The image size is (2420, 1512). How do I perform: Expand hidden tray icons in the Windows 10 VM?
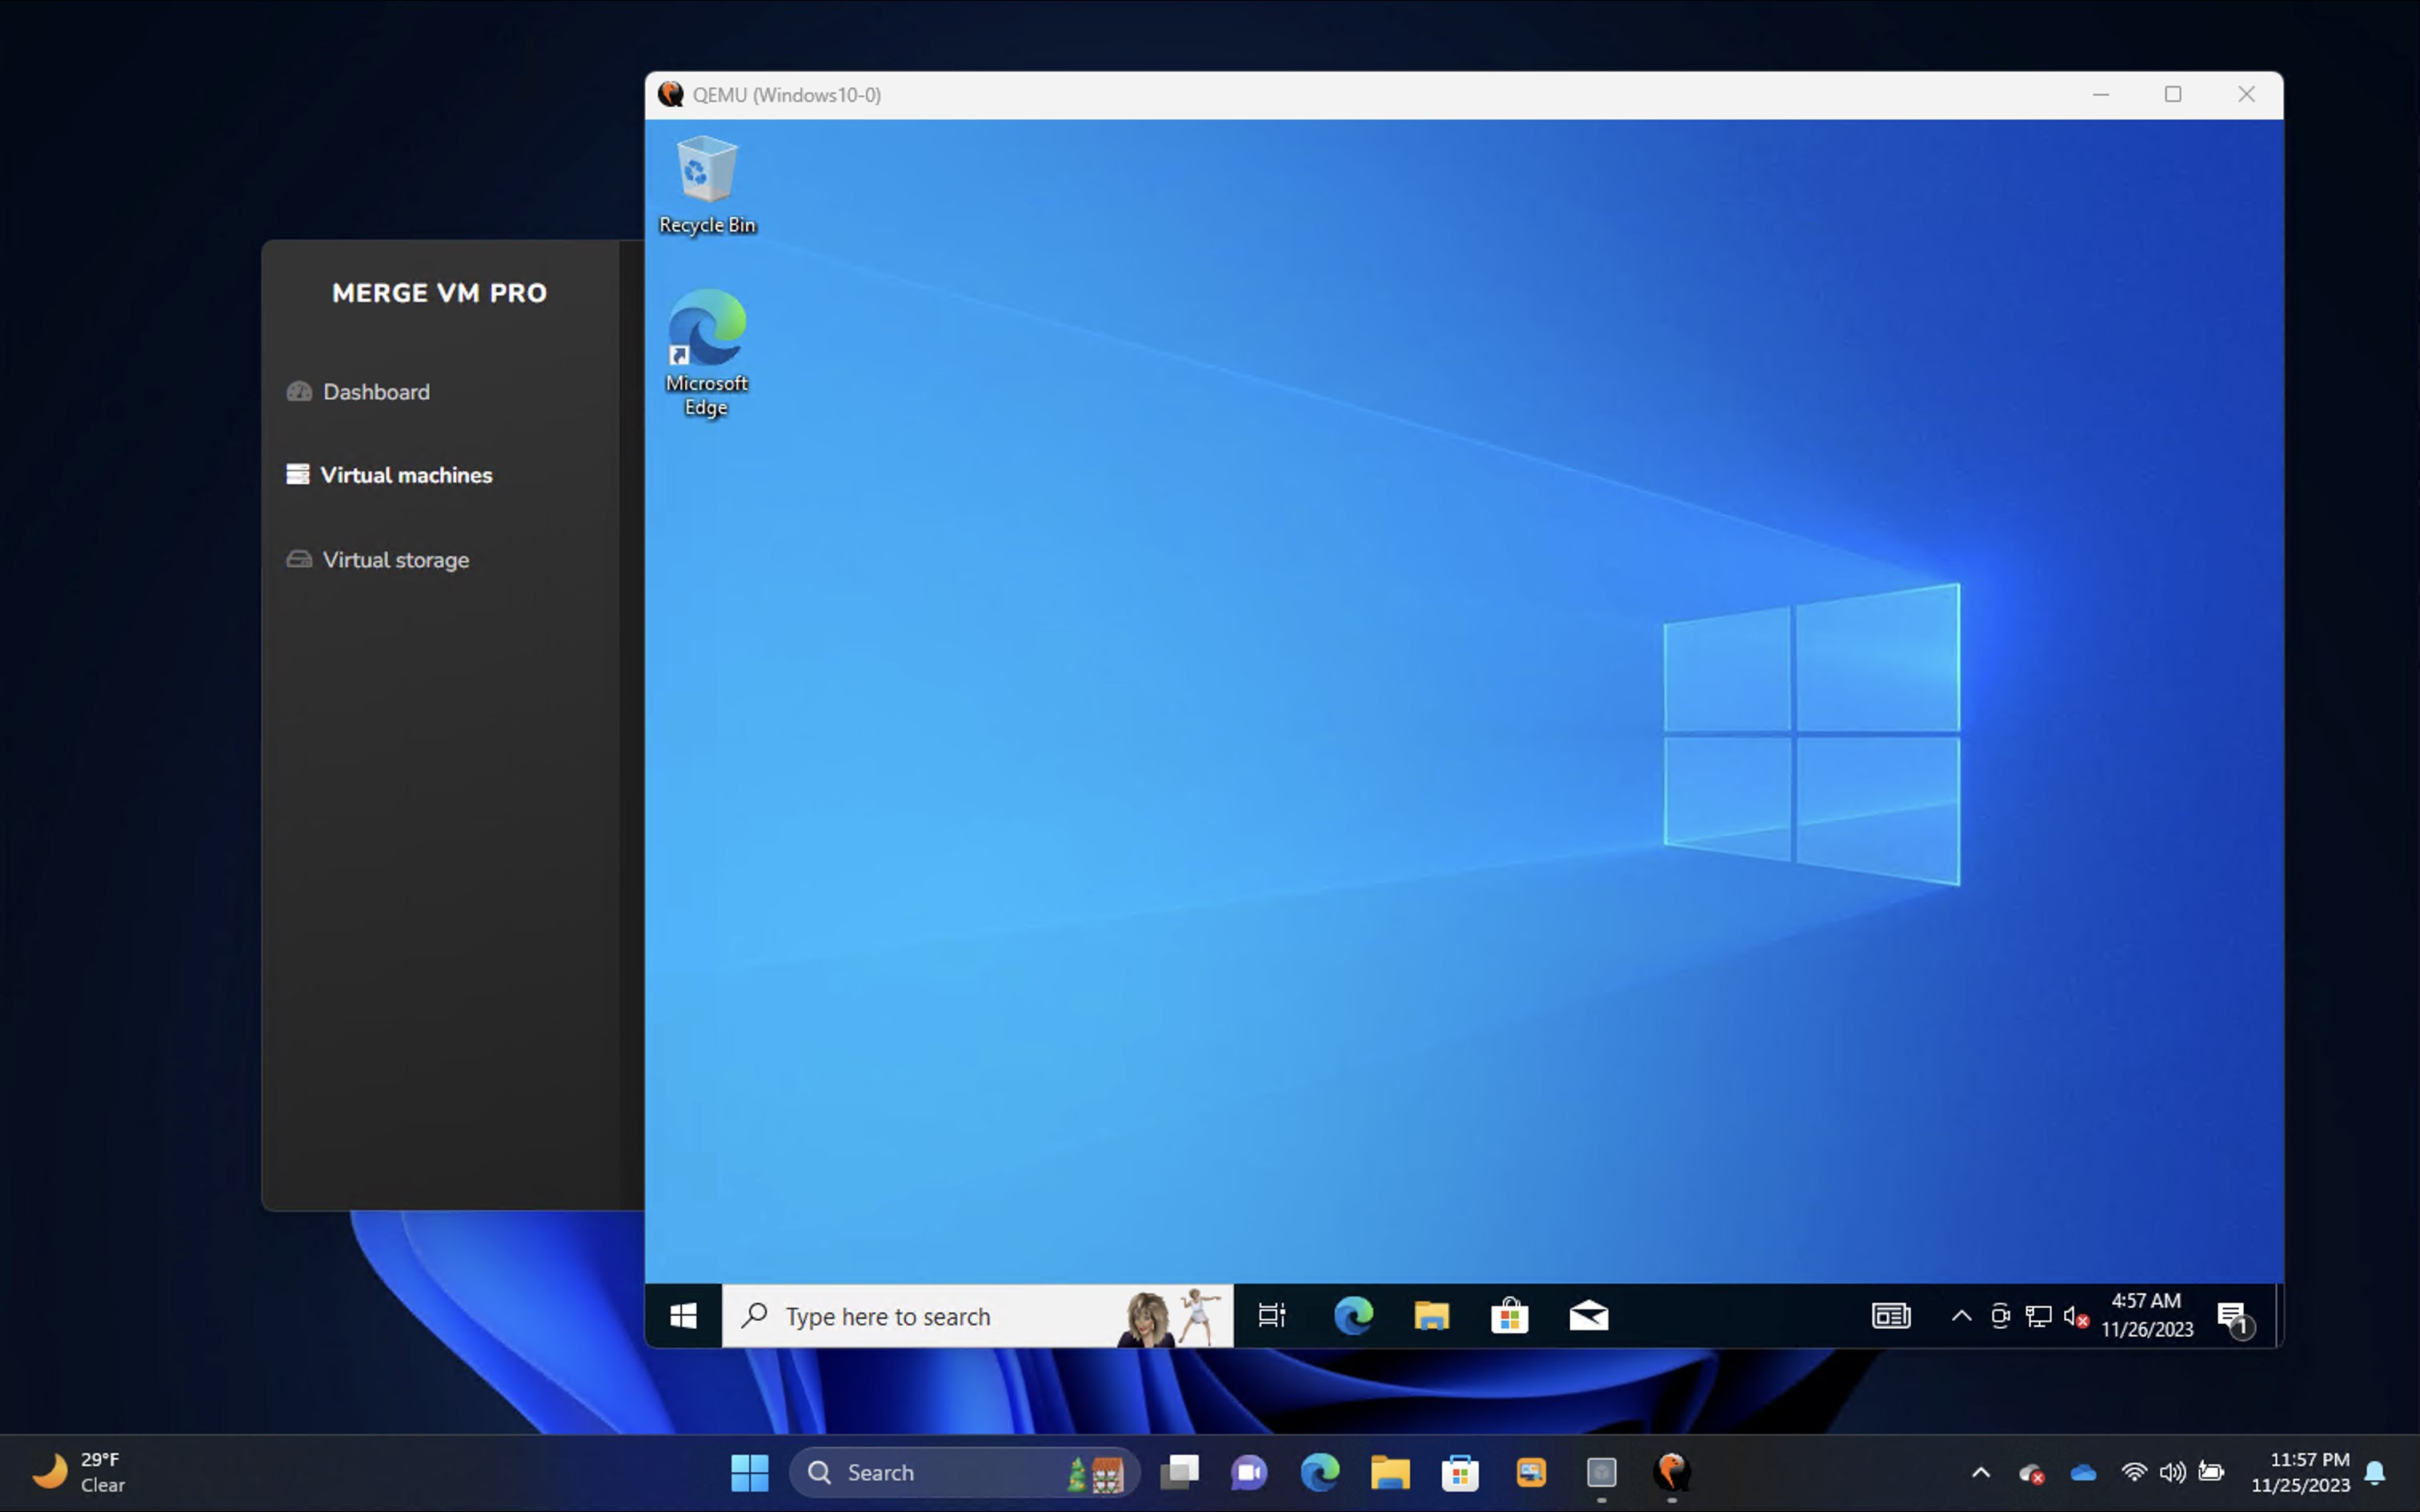pyautogui.click(x=1961, y=1316)
